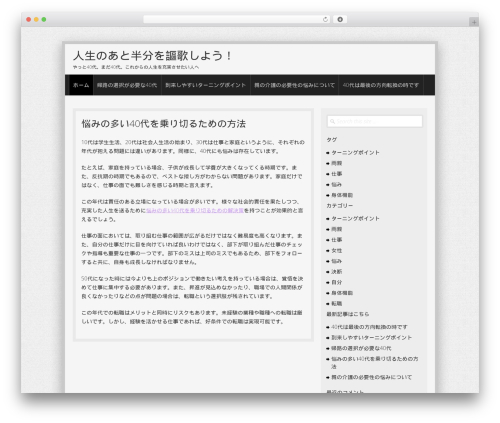
Task: Select ターニングポイント under タグ
Action: [x=355, y=153]
